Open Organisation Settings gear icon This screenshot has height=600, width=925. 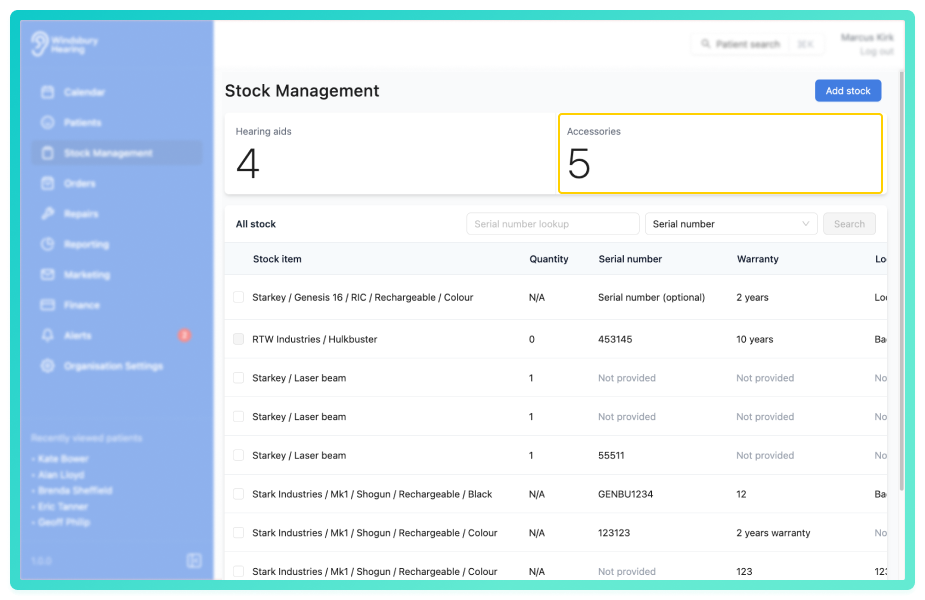click(48, 366)
